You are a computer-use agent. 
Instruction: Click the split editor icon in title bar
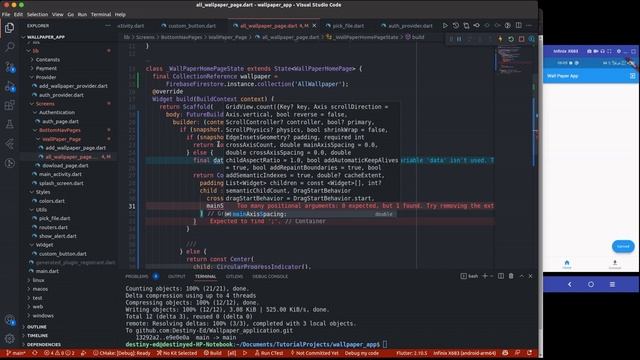(x=518, y=25)
